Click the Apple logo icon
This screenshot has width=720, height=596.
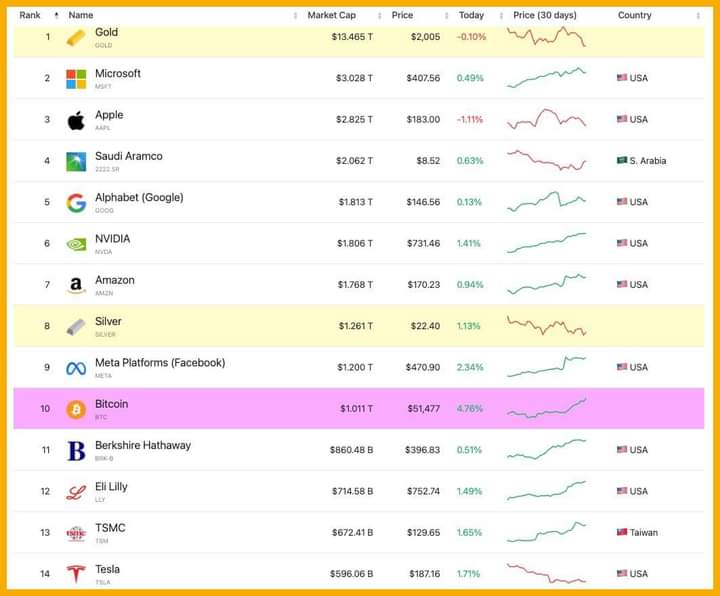(76, 120)
